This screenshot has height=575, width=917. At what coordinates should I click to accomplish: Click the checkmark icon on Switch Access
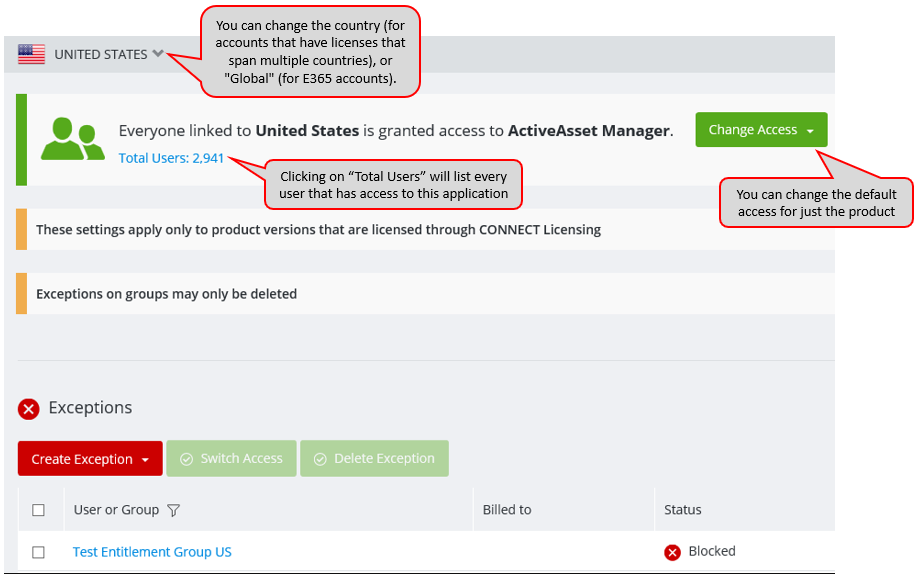(x=187, y=459)
